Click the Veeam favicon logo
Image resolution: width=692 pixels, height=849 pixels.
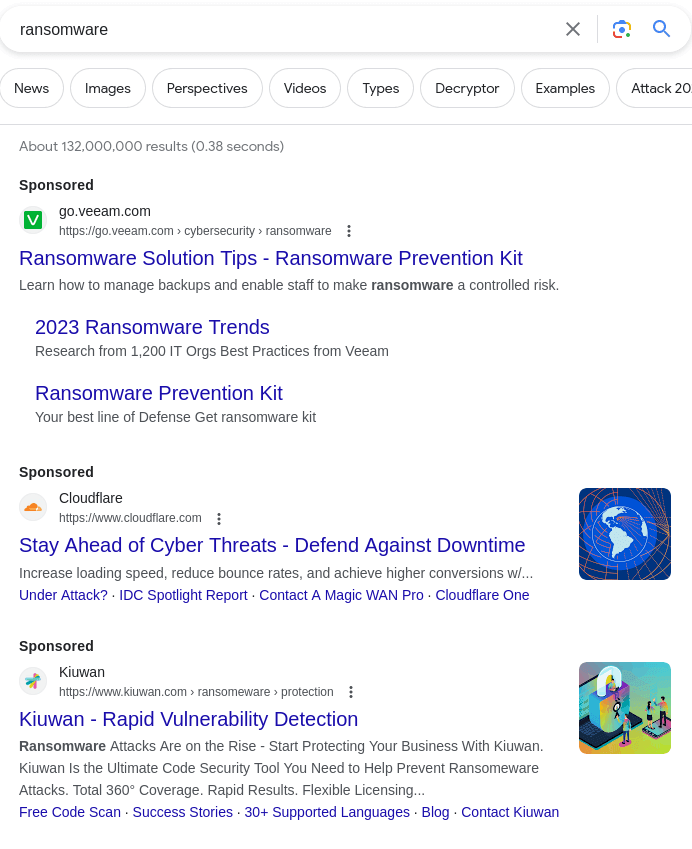[33, 220]
